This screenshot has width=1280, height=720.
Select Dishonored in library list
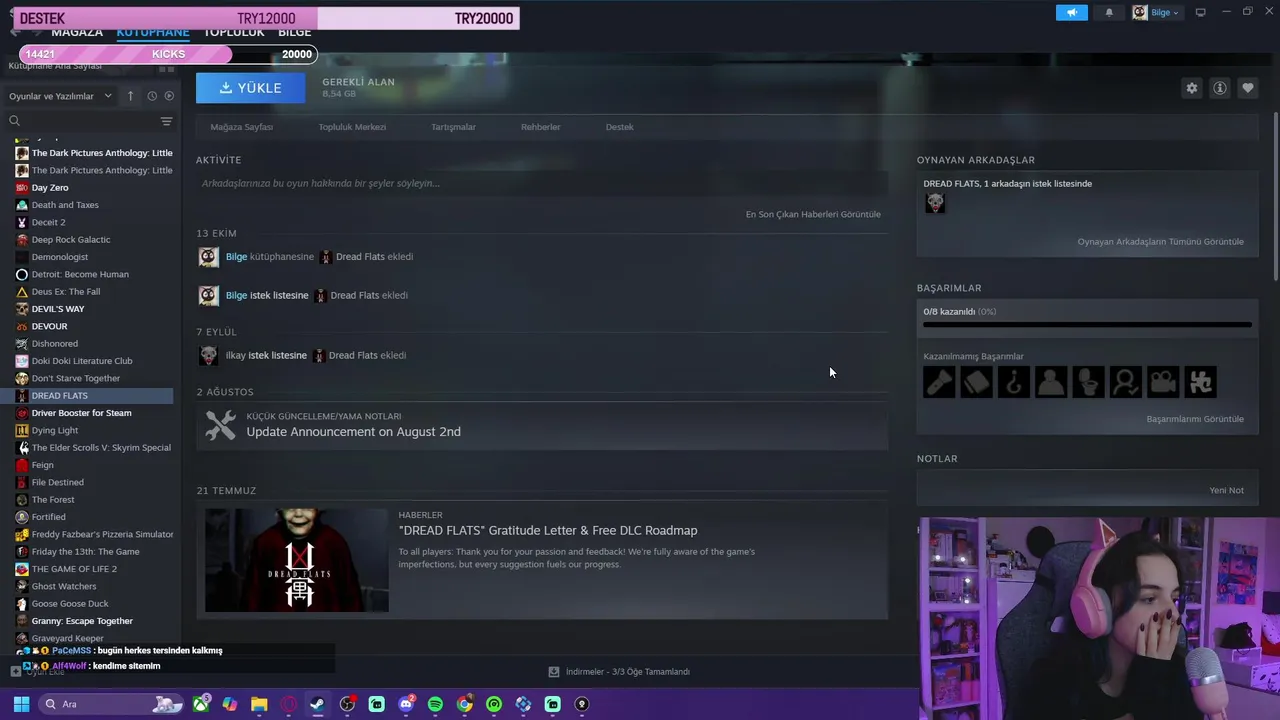(54, 344)
